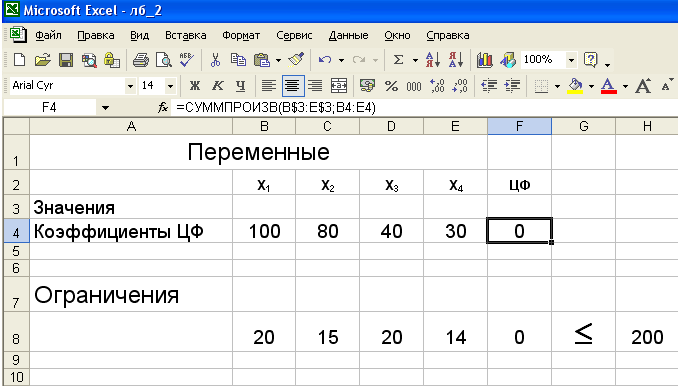Select the cell labeled Ограничения
The height and width of the screenshot is (386, 678).
click(x=131, y=294)
